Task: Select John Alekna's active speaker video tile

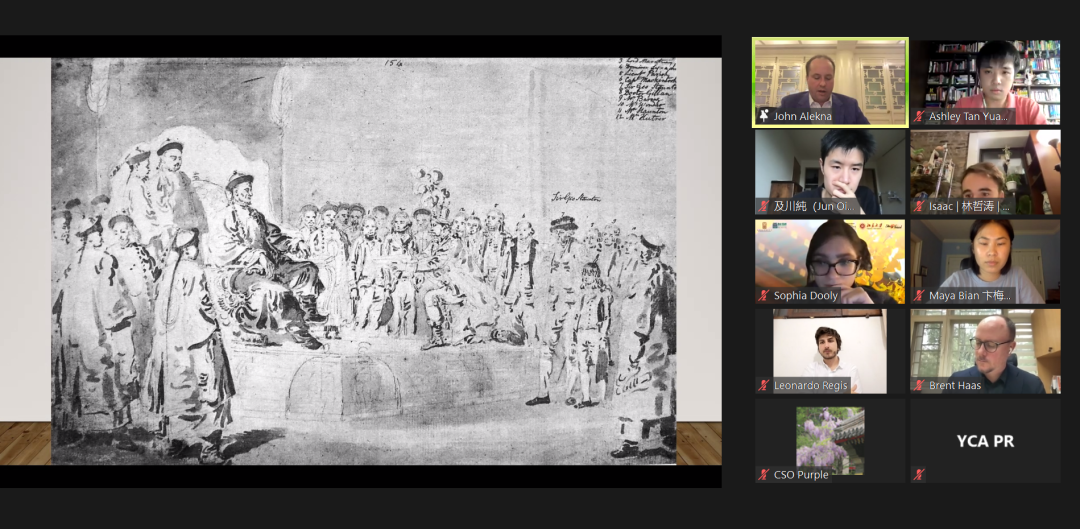Action: (x=830, y=83)
